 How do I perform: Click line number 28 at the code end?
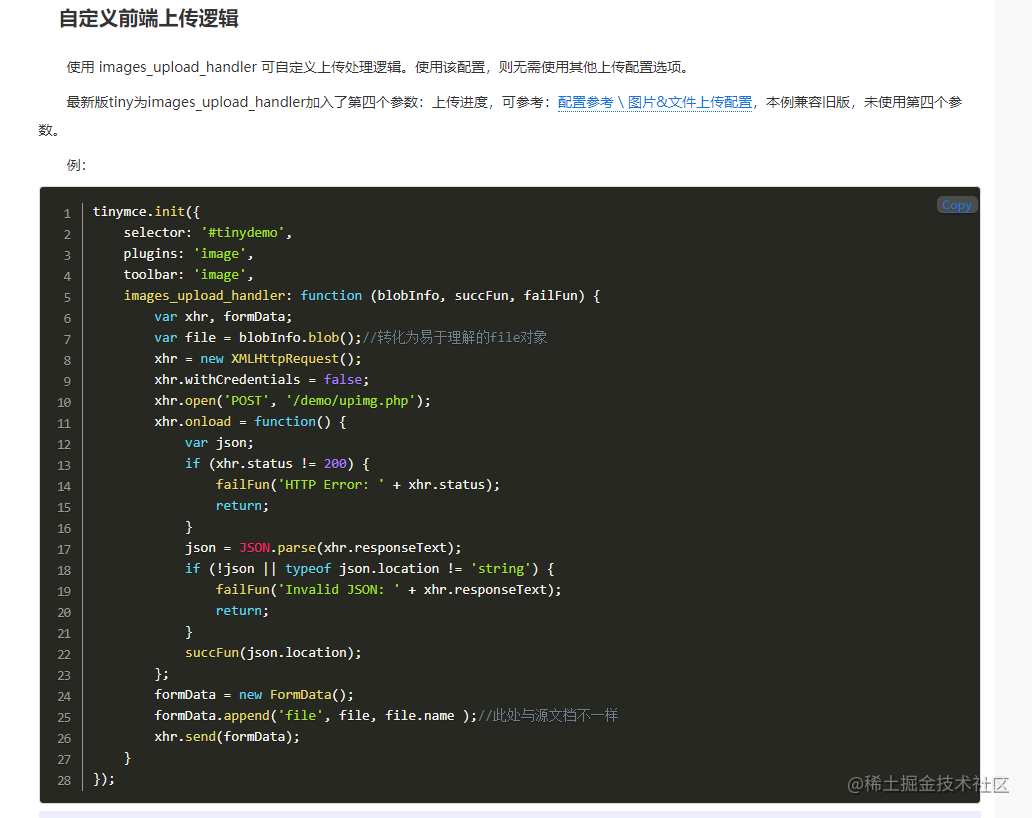pyautogui.click(x=63, y=779)
